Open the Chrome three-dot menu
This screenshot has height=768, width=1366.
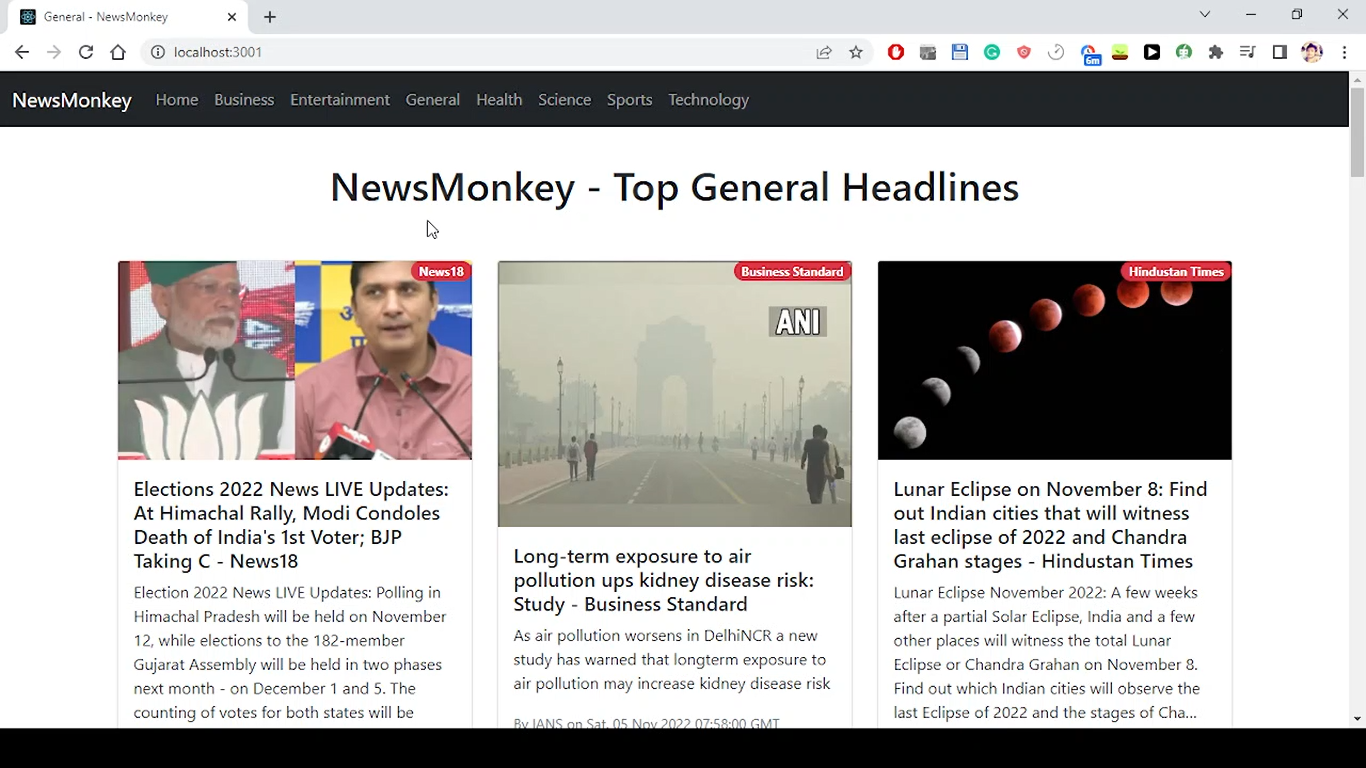pyautogui.click(x=1344, y=52)
